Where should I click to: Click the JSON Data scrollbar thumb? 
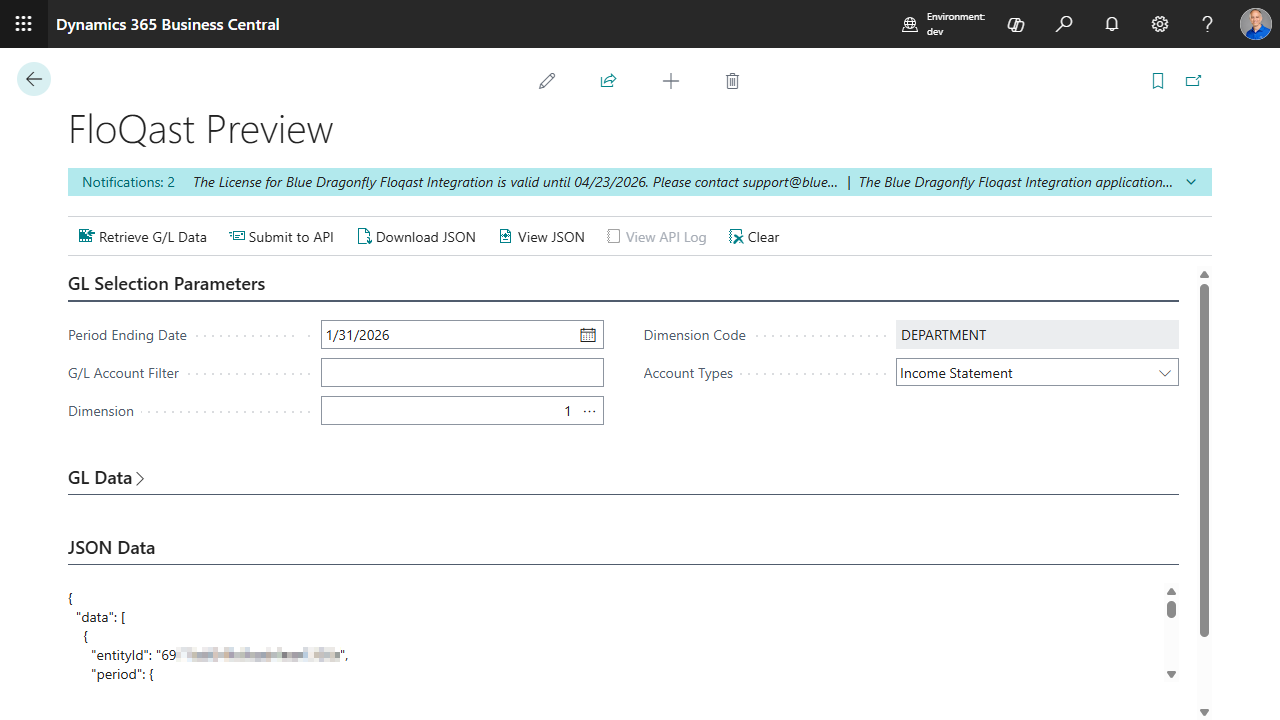(1171, 609)
